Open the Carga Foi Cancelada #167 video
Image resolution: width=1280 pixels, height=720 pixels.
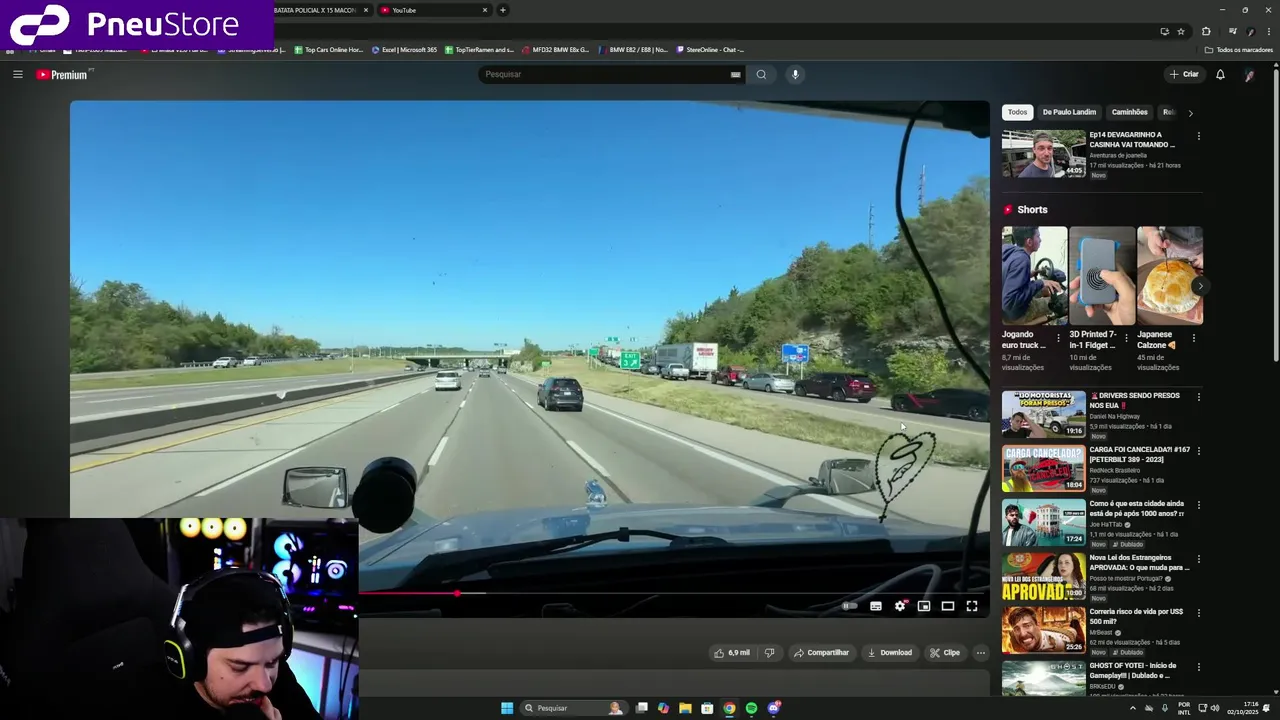pos(1043,468)
